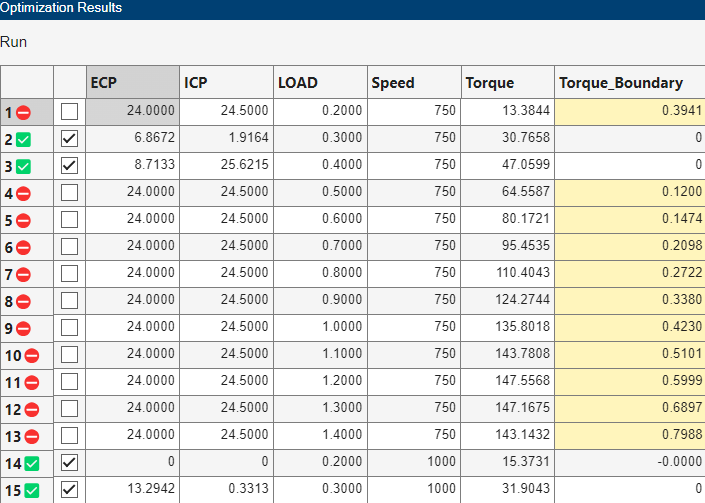Click Torque_Boundary value 0.3941
The image size is (705, 503).
pos(682,111)
